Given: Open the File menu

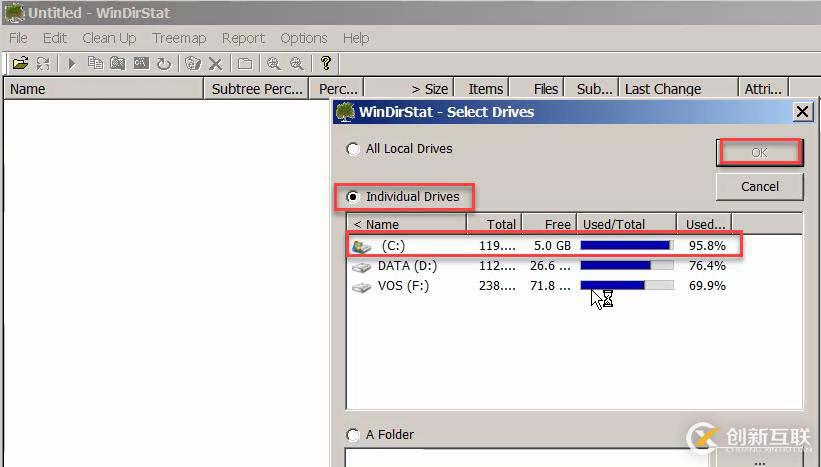Looking at the screenshot, I should [x=18, y=38].
